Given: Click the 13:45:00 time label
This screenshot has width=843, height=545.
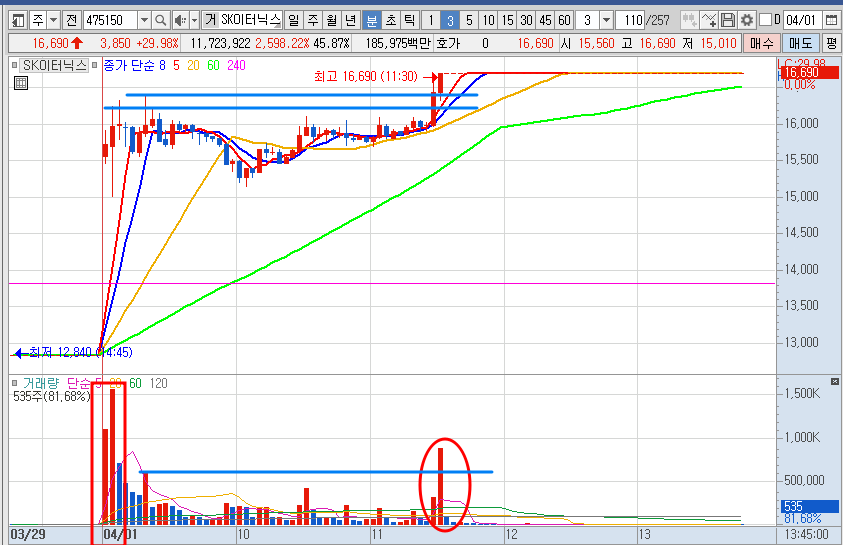Looking at the screenshot, I should pos(806,534).
